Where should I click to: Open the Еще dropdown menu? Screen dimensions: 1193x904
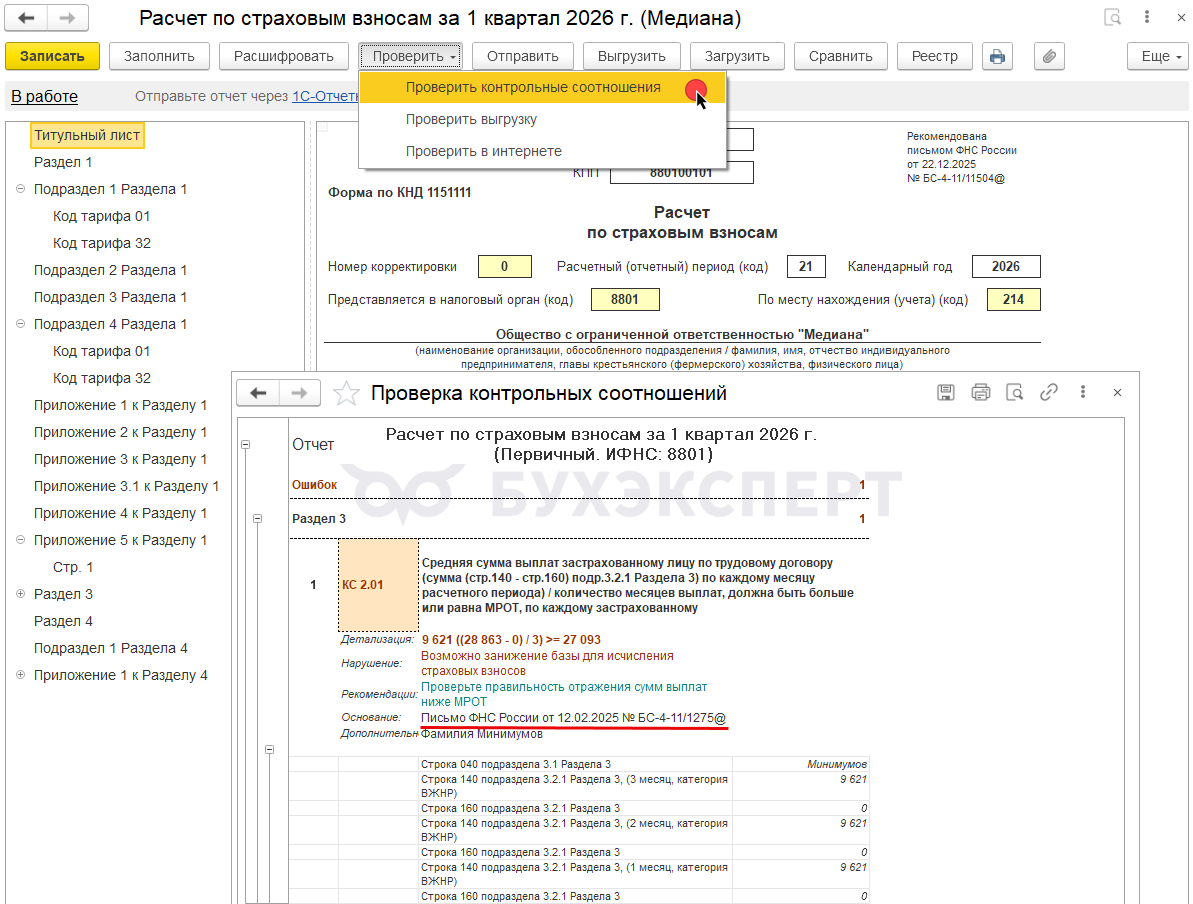tap(1157, 56)
